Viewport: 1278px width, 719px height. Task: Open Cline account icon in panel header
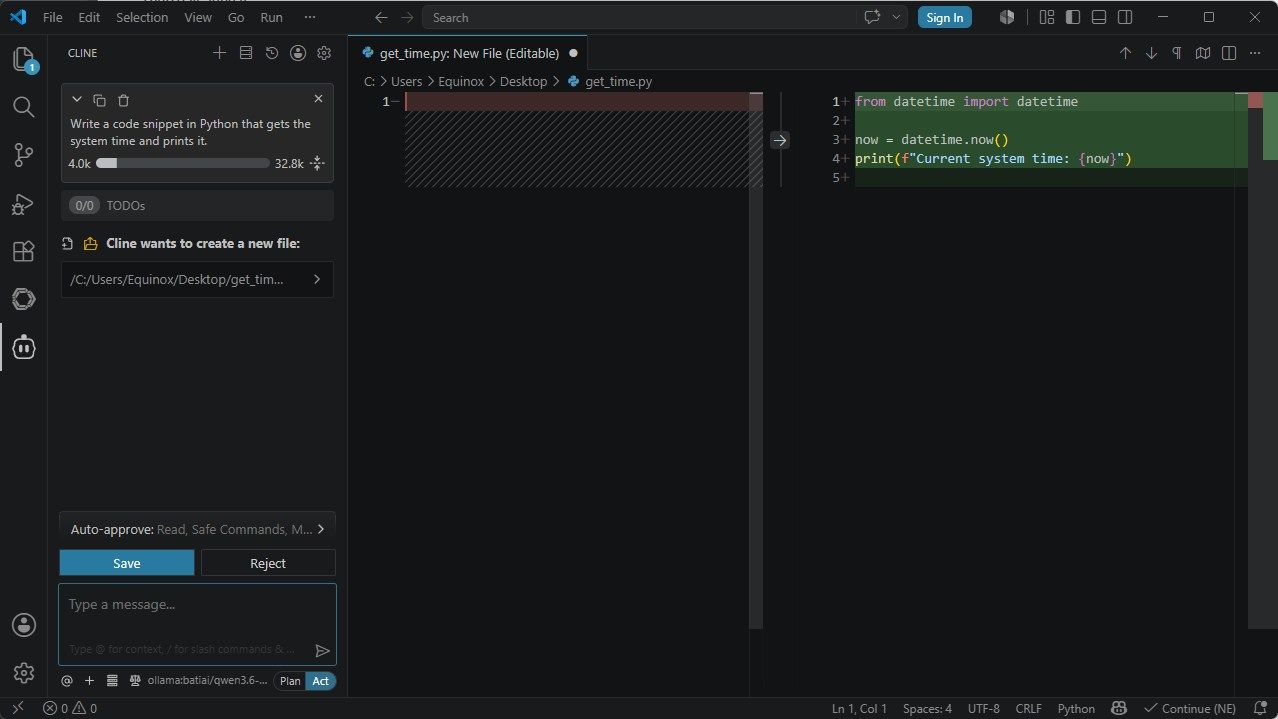[298, 53]
